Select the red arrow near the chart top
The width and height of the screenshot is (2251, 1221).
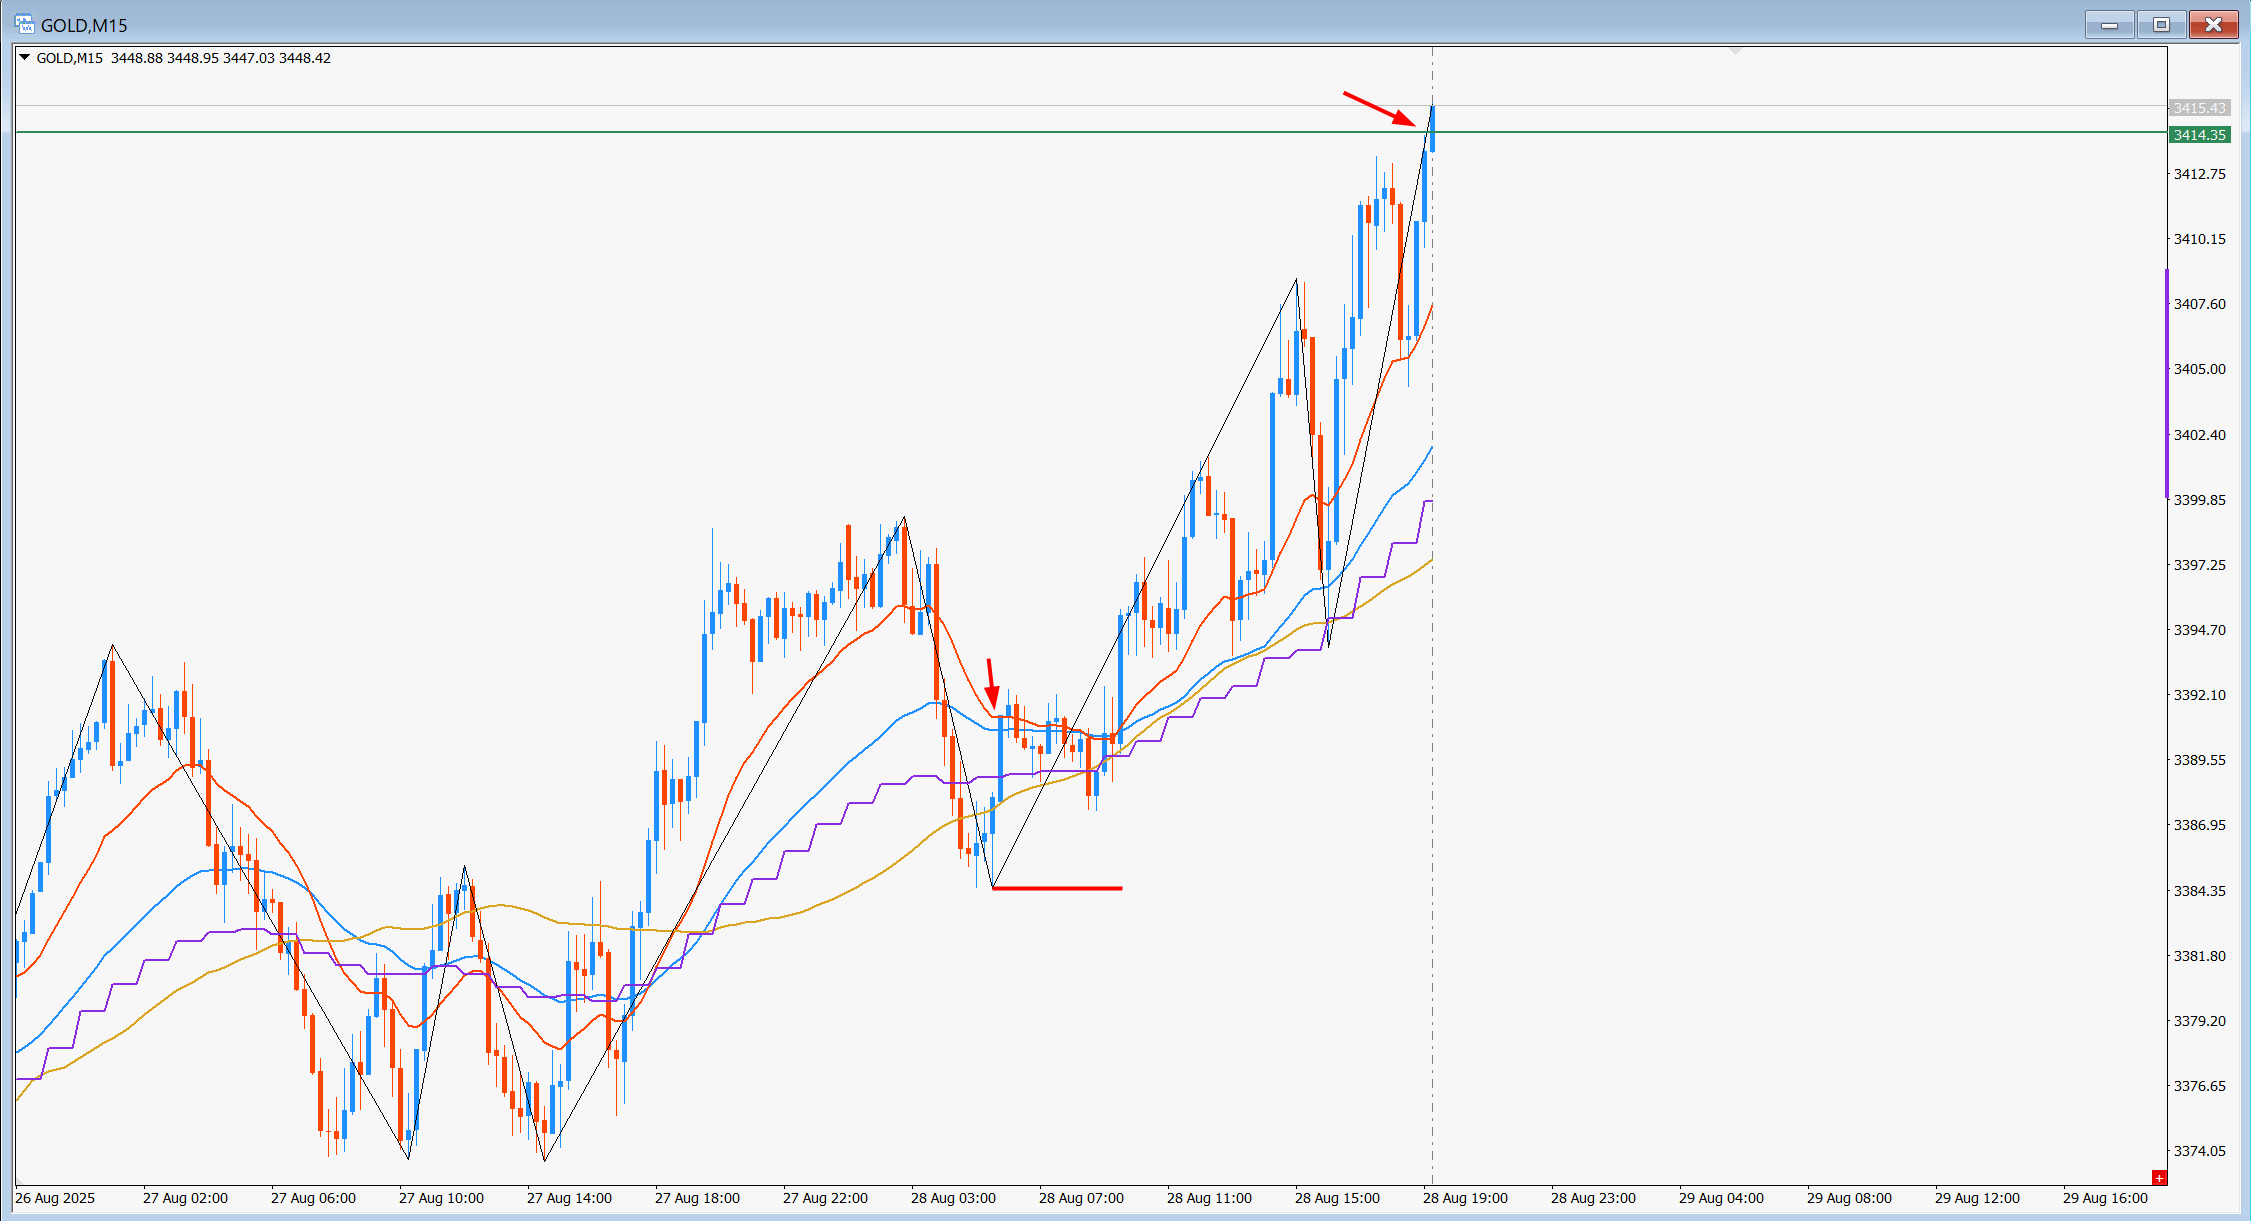click(x=1379, y=109)
